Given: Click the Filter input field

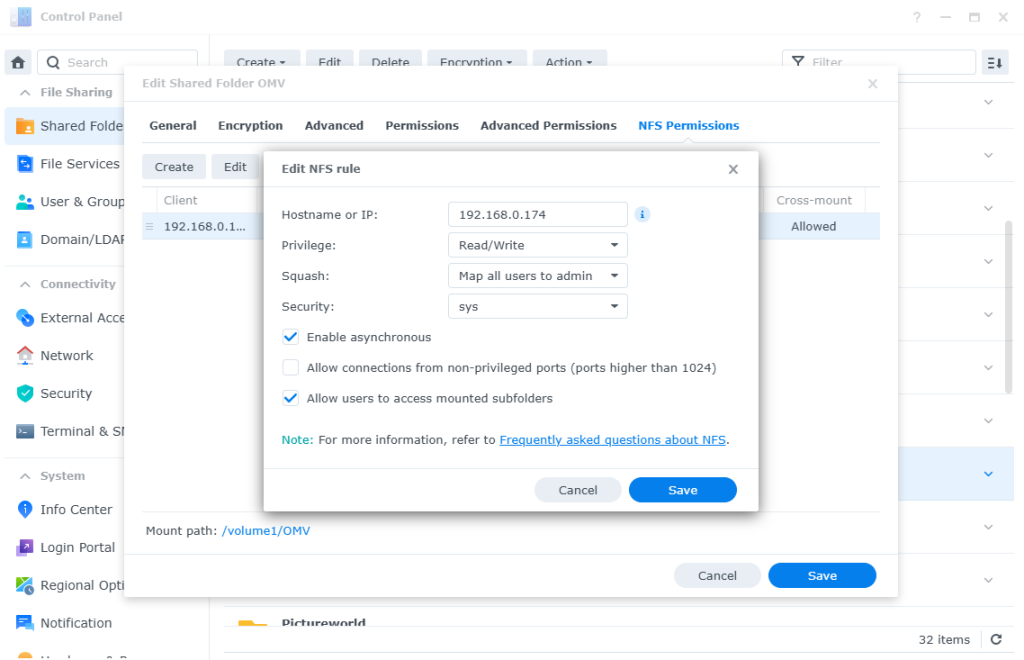Looking at the screenshot, I should coord(878,62).
